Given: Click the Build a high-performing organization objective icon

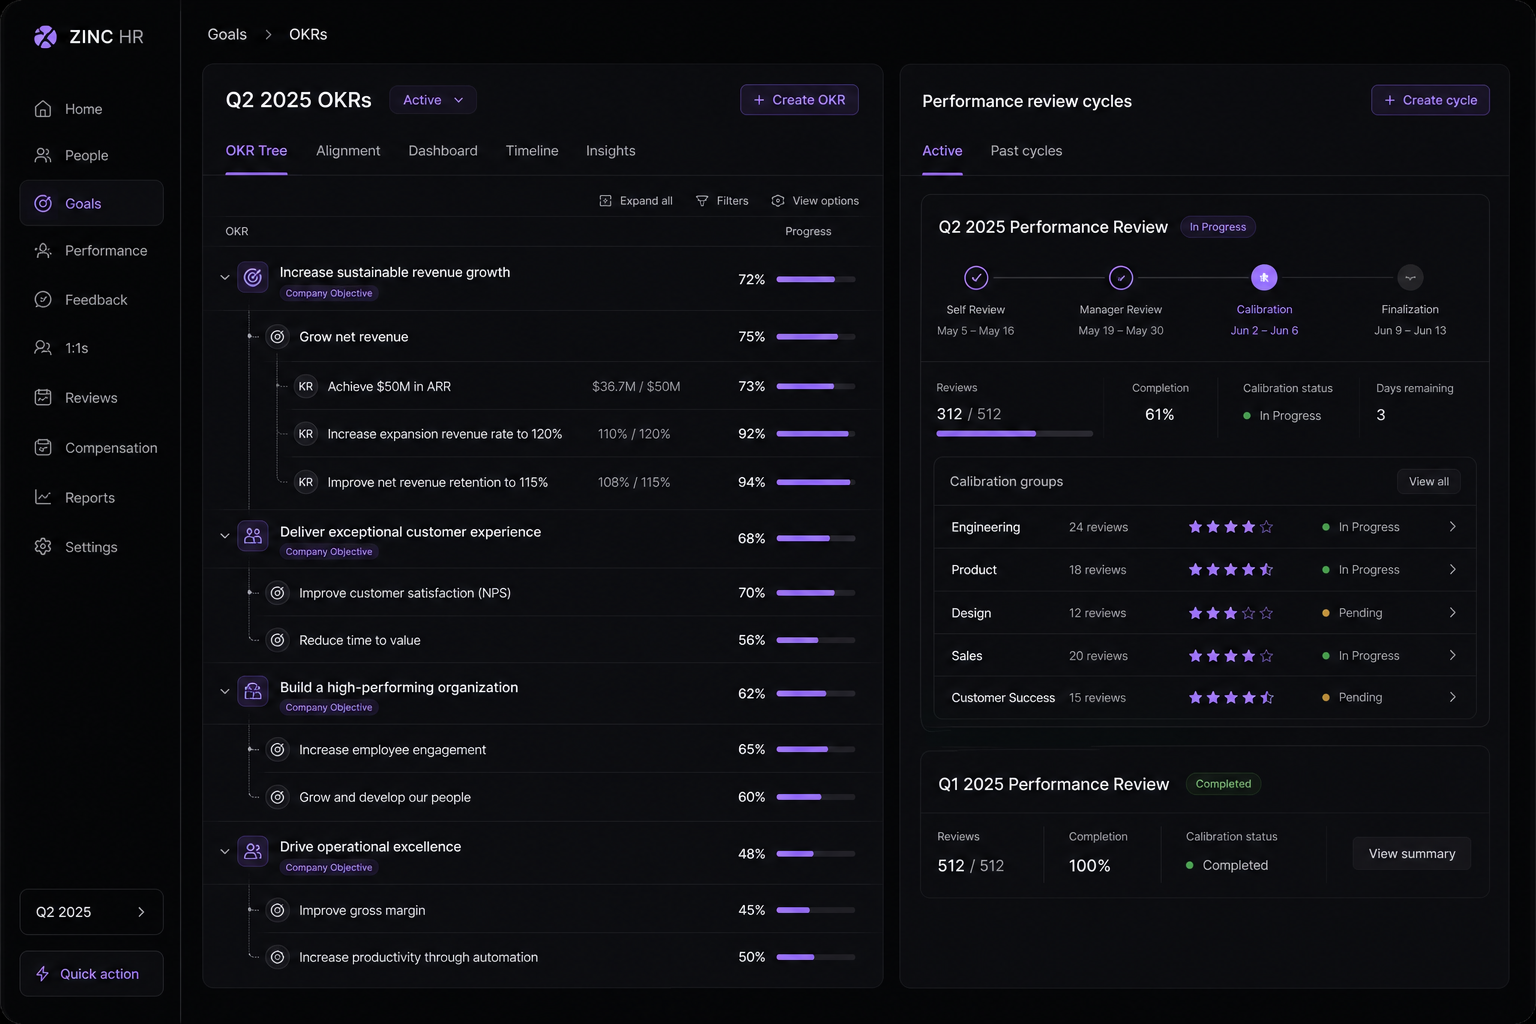Looking at the screenshot, I should click(253, 691).
